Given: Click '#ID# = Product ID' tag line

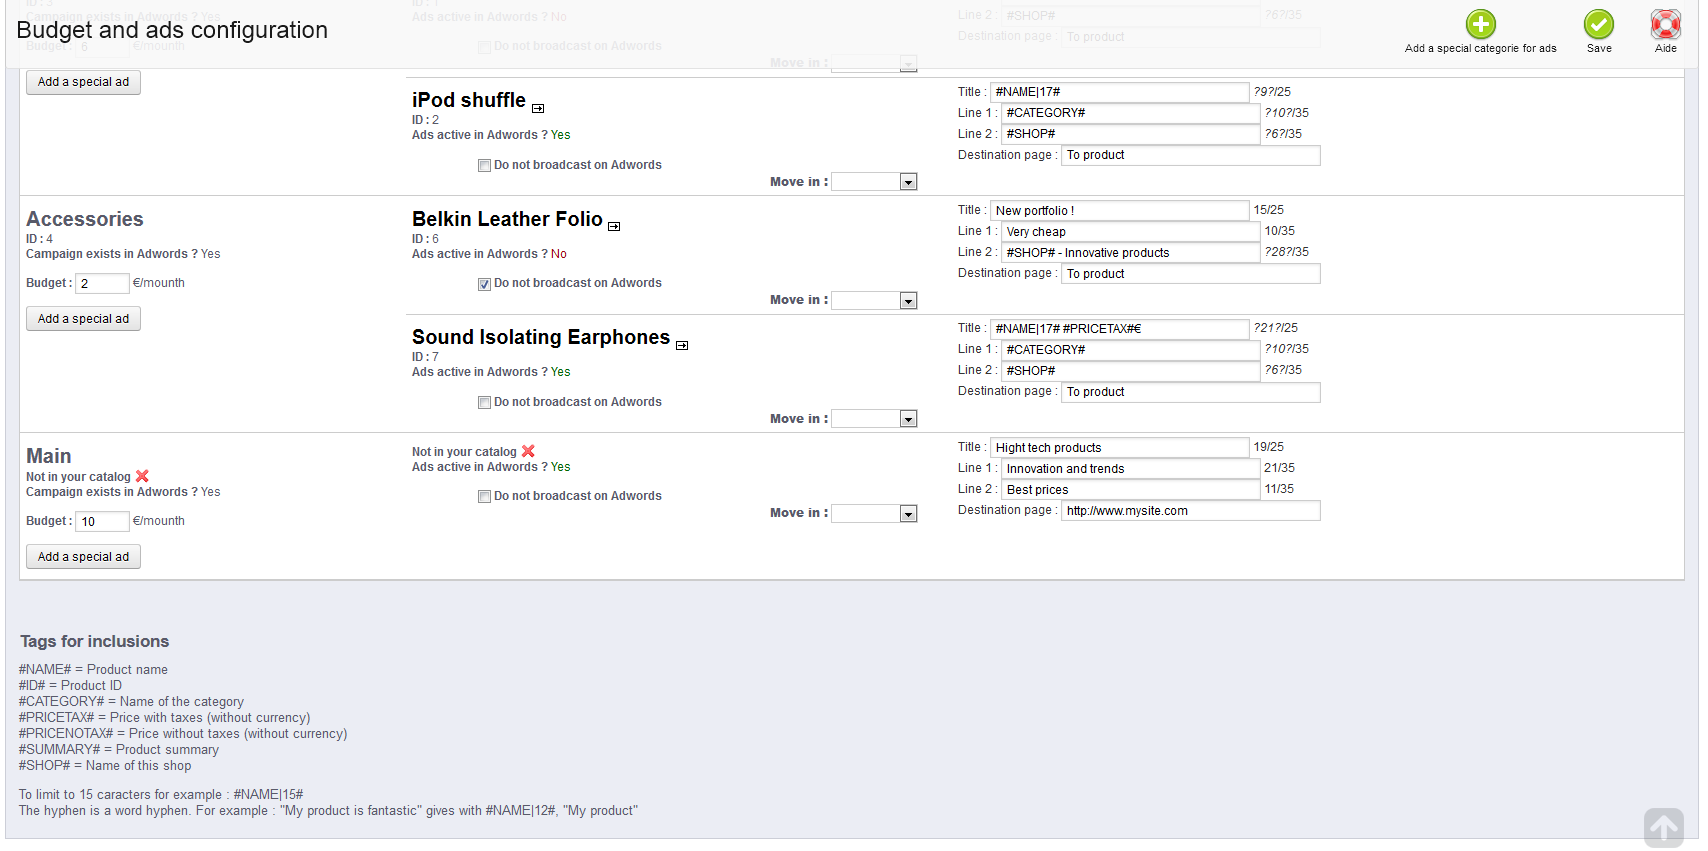Looking at the screenshot, I should point(70,686).
